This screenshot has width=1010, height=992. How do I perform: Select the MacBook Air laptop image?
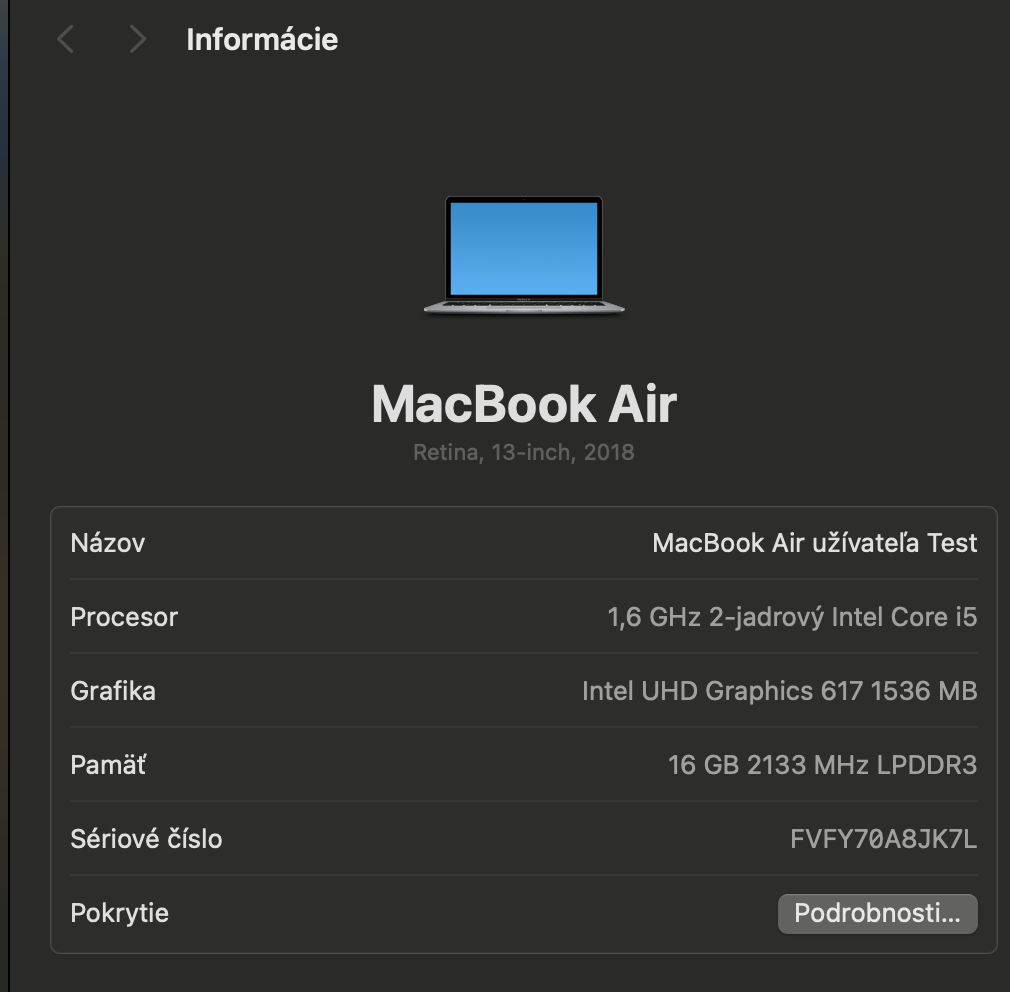(527, 255)
